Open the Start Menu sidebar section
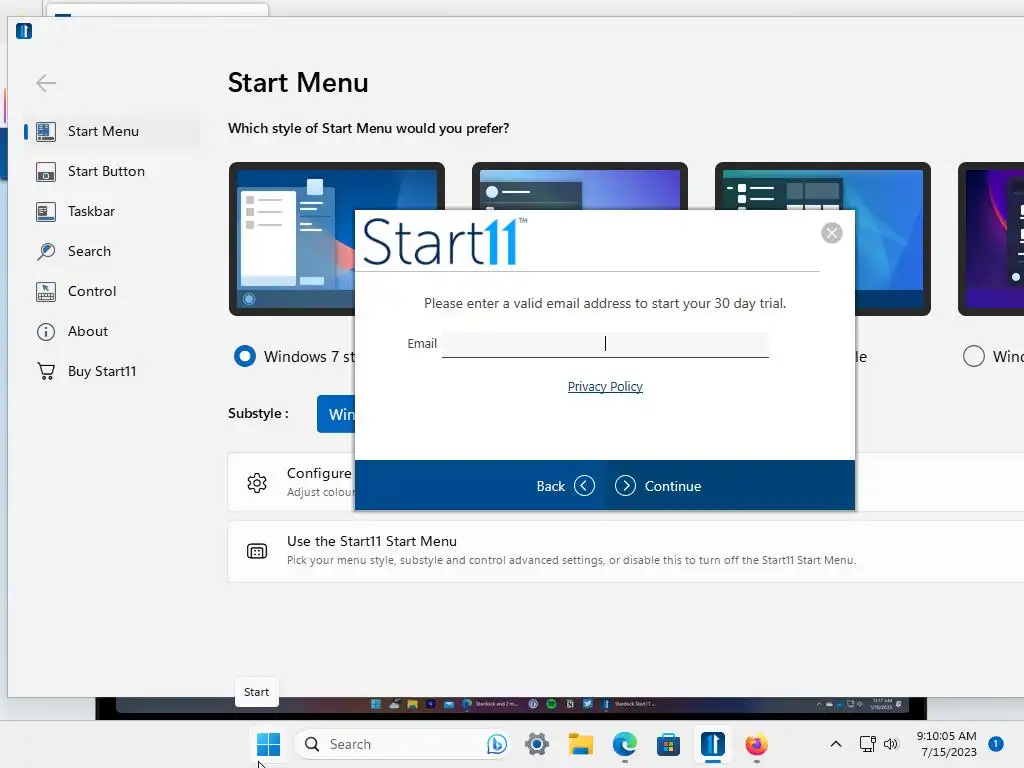This screenshot has height=768, width=1024. 111,131
